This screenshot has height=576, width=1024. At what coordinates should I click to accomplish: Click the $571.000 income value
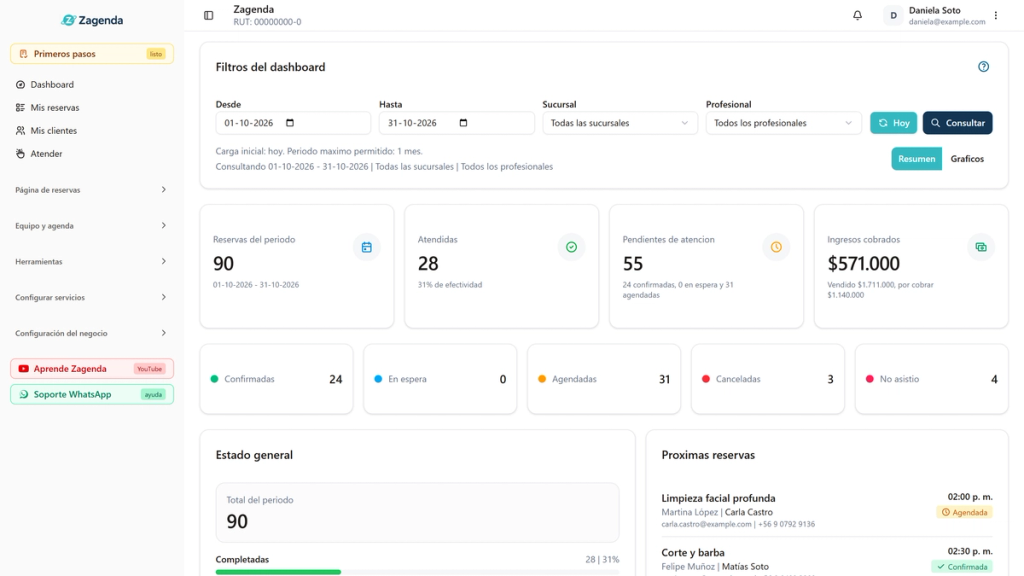(x=863, y=263)
